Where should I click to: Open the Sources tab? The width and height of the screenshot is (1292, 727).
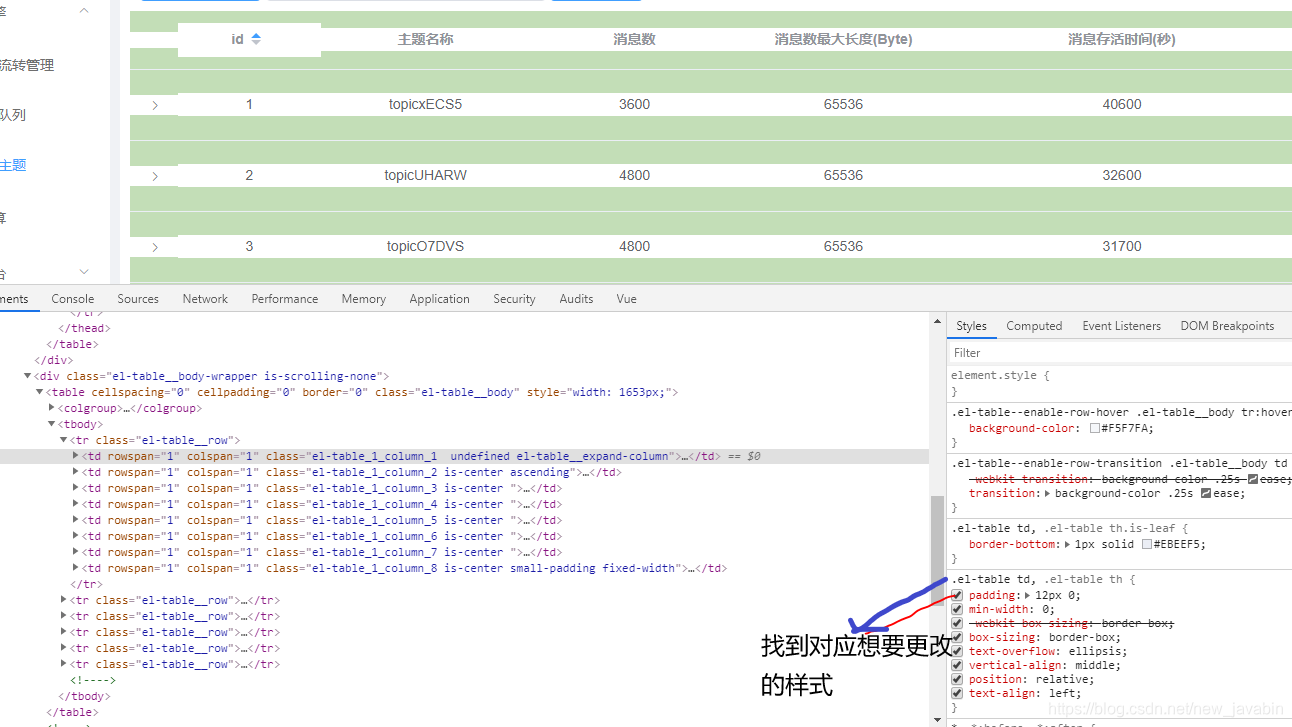click(138, 299)
